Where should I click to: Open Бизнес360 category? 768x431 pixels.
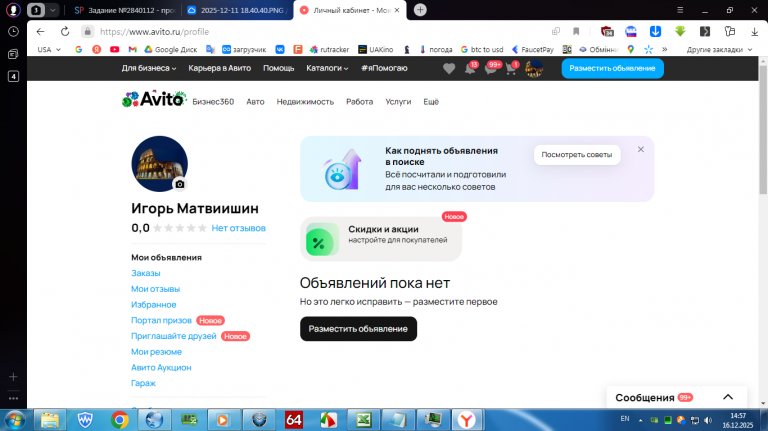point(213,102)
